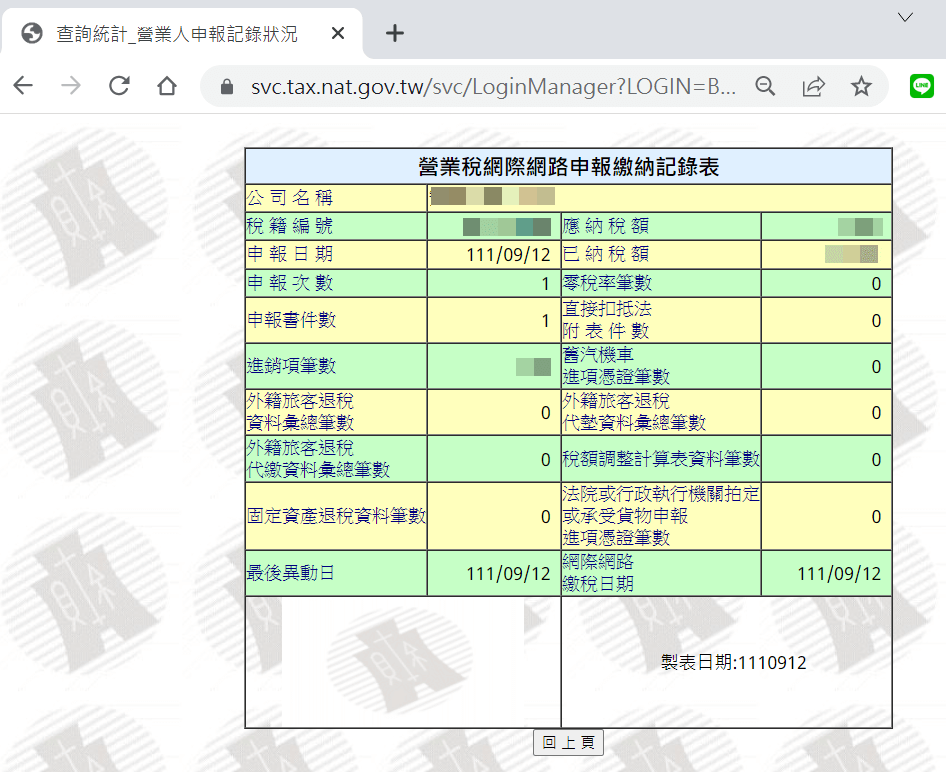Click the 0 value beside 稅額調整計算表資料筆數
946x772 pixels.
pyautogui.click(x=876, y=460)
